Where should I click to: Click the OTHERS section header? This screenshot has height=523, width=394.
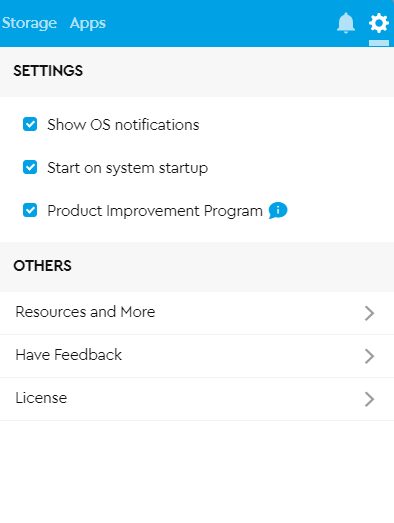(42, 266)
